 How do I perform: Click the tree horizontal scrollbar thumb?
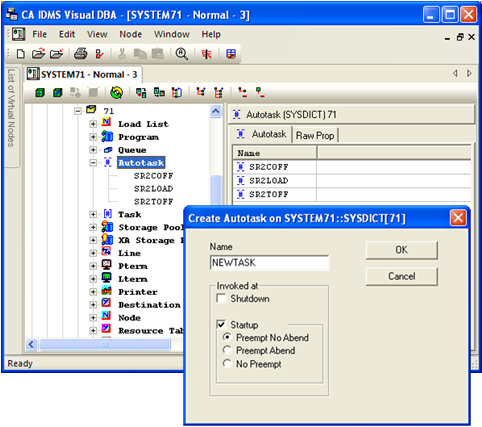click(x=105, y=344)
